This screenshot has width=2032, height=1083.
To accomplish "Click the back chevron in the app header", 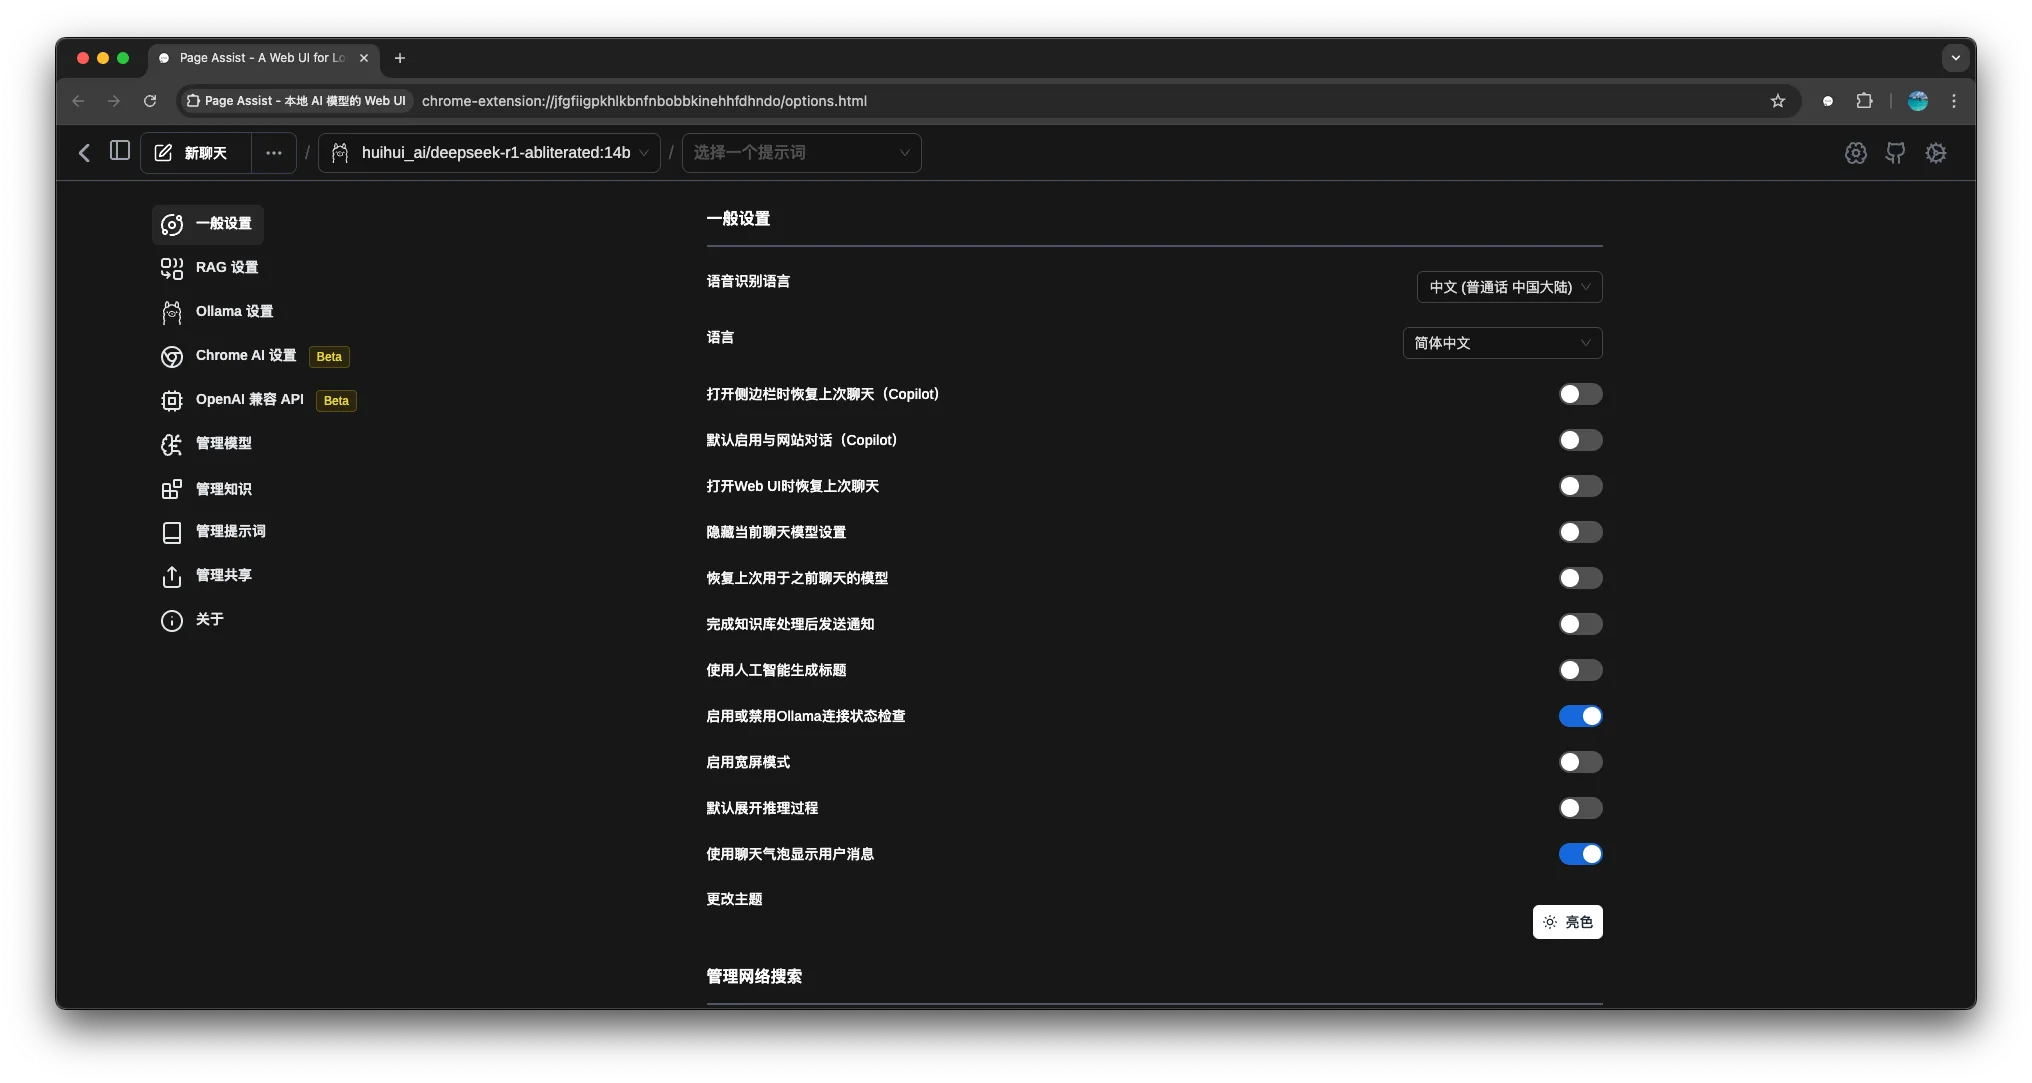I will coord(85,152).
